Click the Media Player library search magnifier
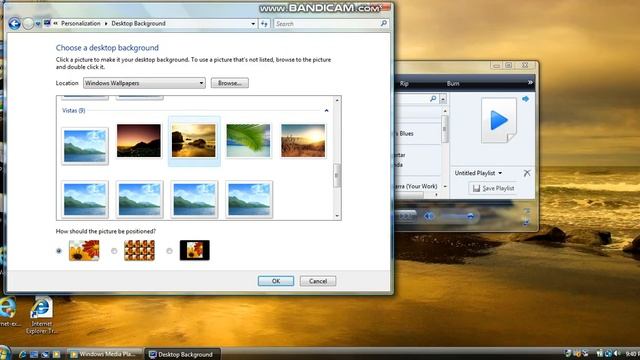Image resolution: width=640 pixels, height=360 pixels. [x=433, y=99]
